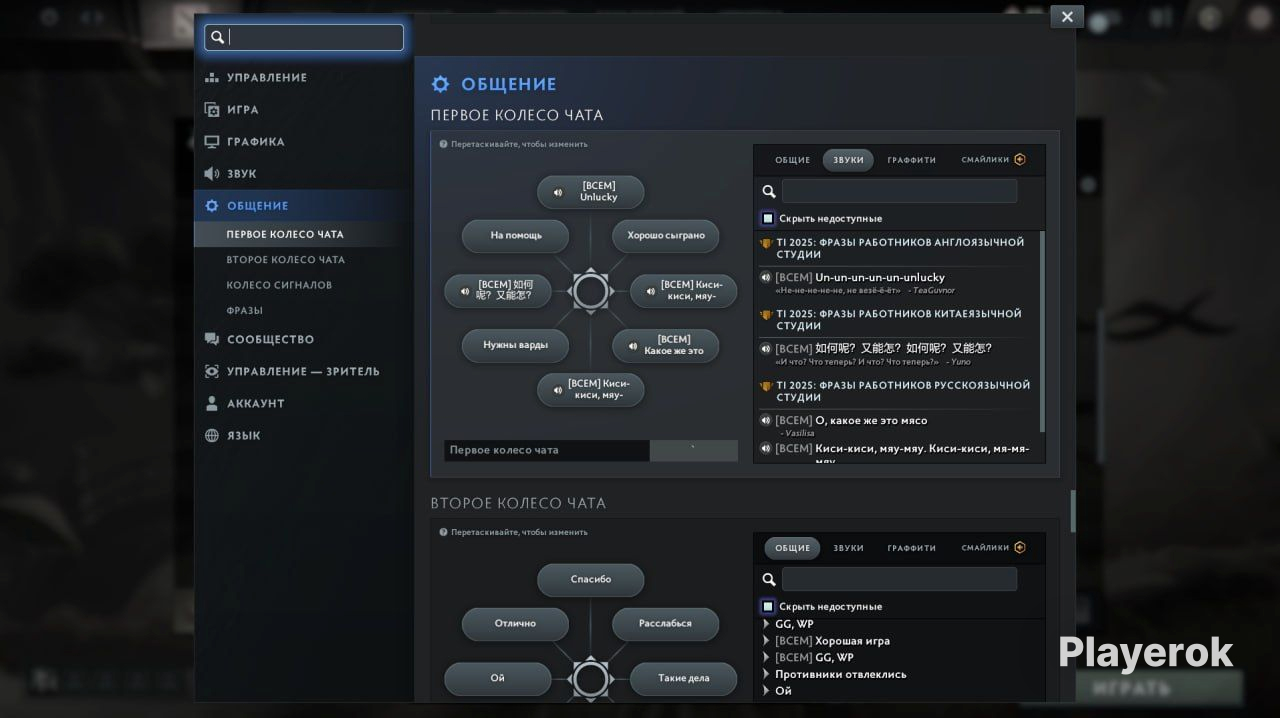
Task: Expand the GG, WP phrase row
Action: (767, 624)
